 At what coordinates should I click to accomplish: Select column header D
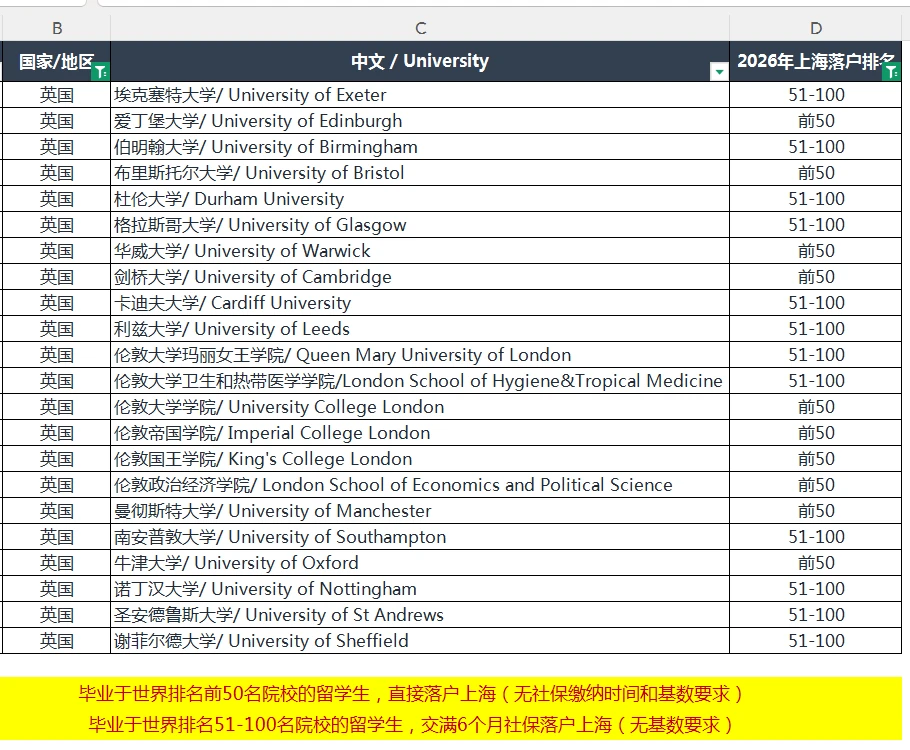pyautogui.click(x=817, y=29)
